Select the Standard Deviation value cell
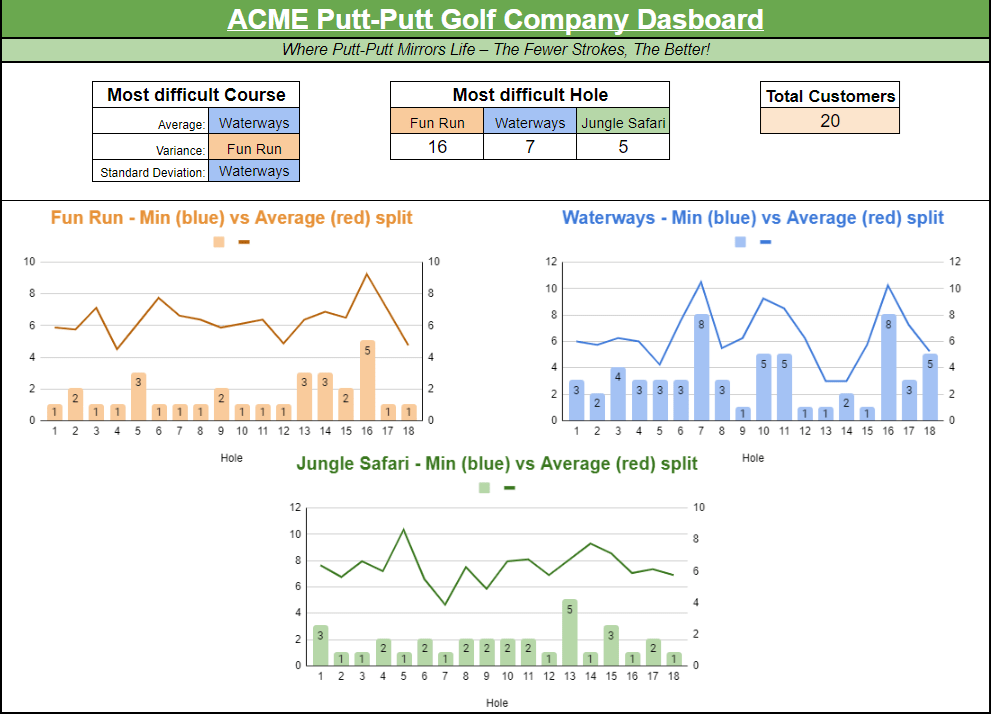The height and width of the screenshot is (714, 991). click(x=254, y=171)
